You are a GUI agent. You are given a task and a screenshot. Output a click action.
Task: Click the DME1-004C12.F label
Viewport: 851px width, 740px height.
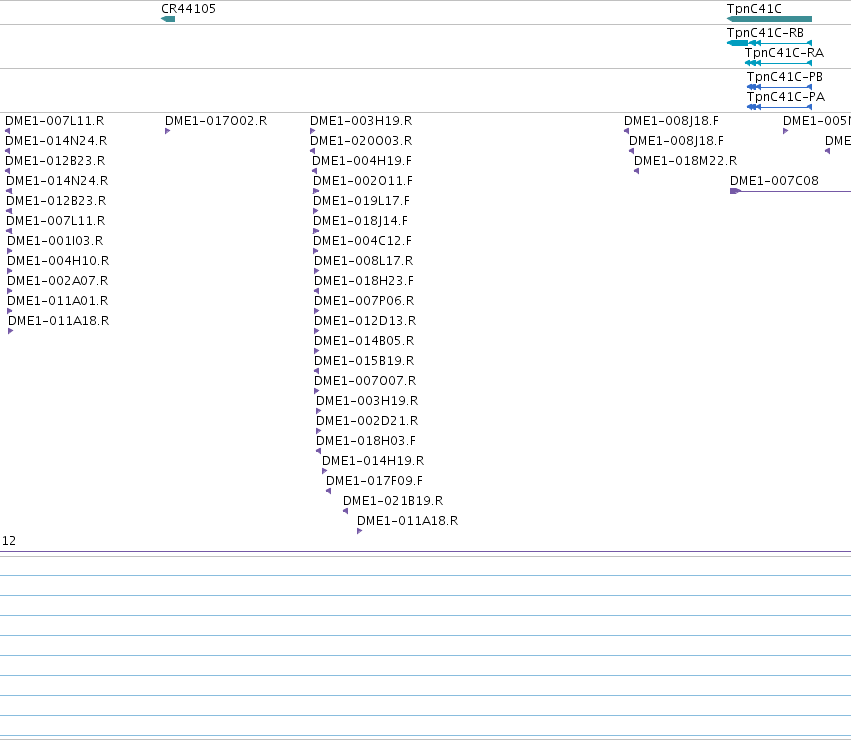363,241
